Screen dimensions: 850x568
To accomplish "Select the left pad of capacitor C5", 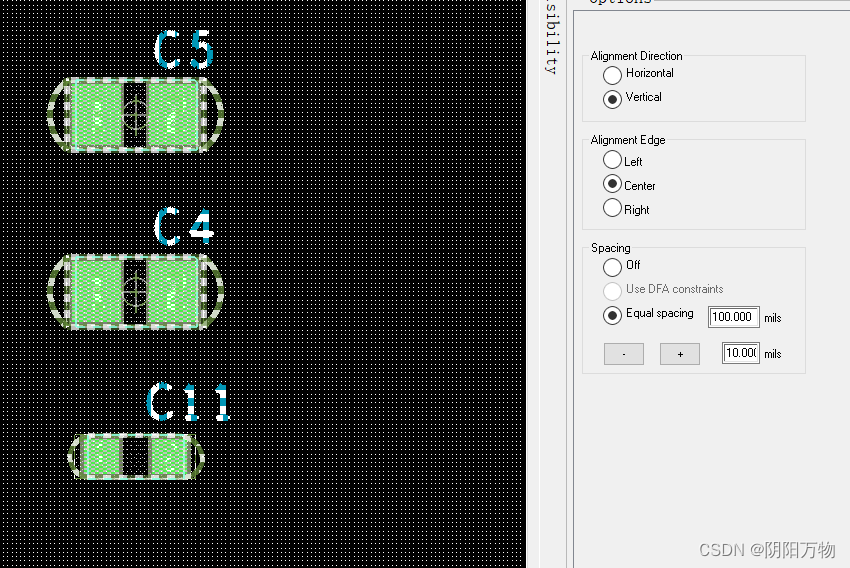I will pyautogui.click(x=96, y=115).
